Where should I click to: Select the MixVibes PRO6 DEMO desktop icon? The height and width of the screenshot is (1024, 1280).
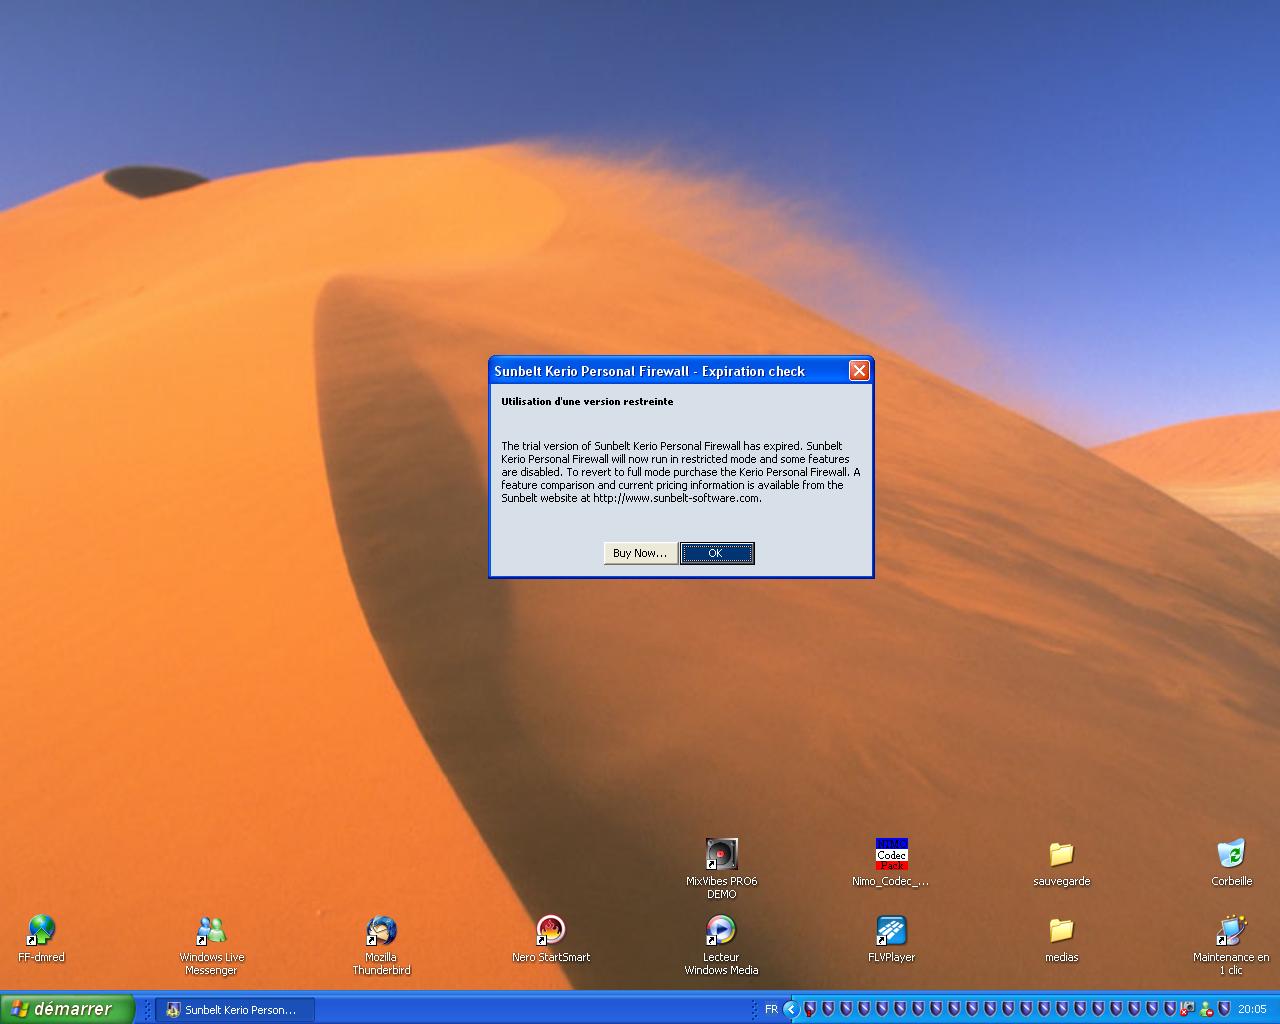click(721, 869)
